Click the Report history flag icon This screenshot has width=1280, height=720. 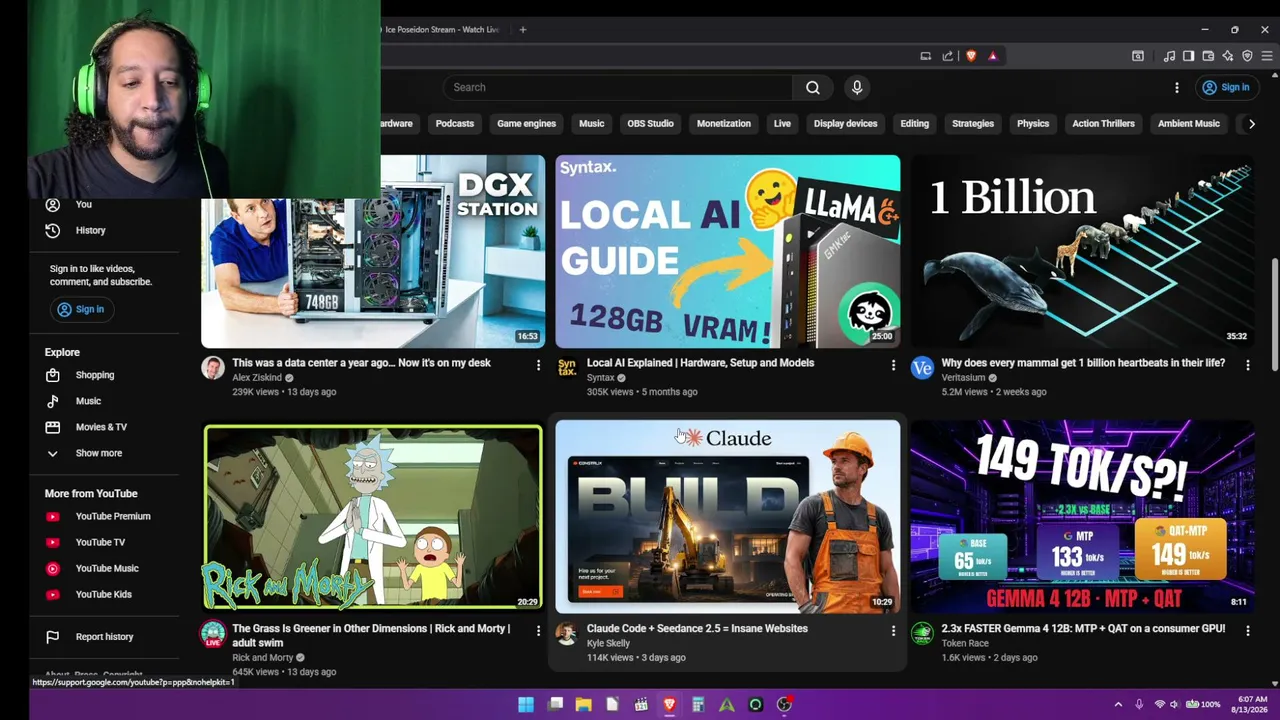53,636
